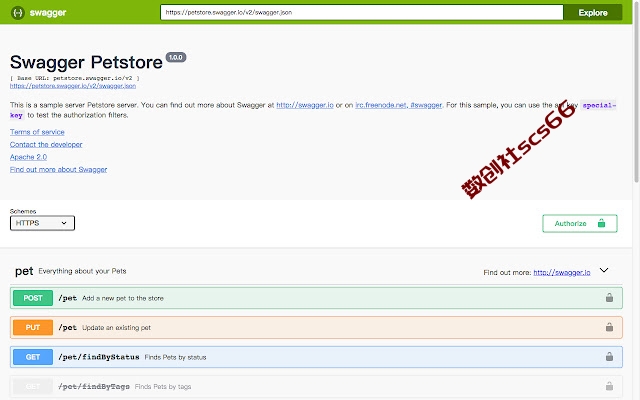
Task: Open the swagger.io link in pet section
Action: click(562, 272)
